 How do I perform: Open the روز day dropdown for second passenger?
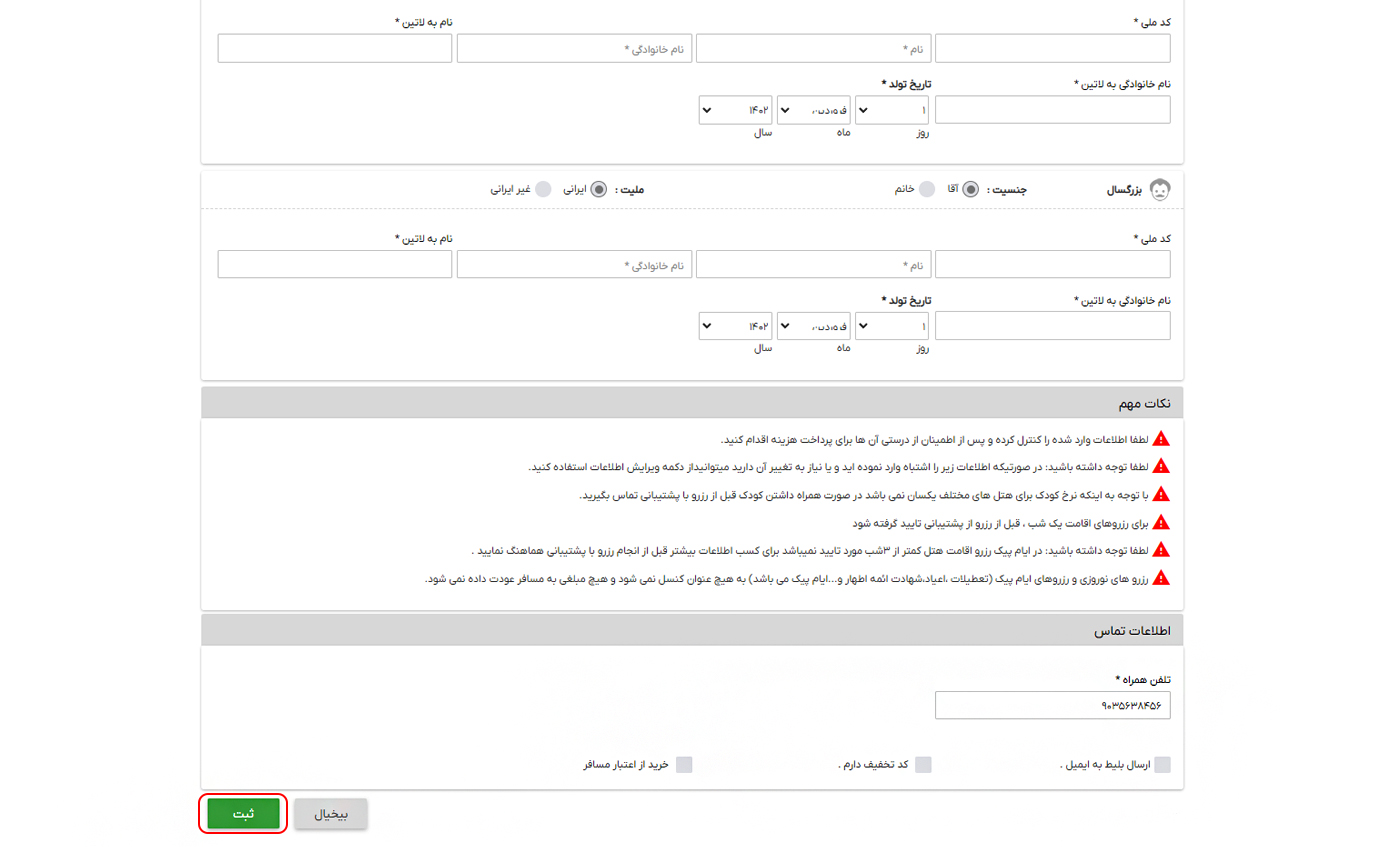[891, 325]
